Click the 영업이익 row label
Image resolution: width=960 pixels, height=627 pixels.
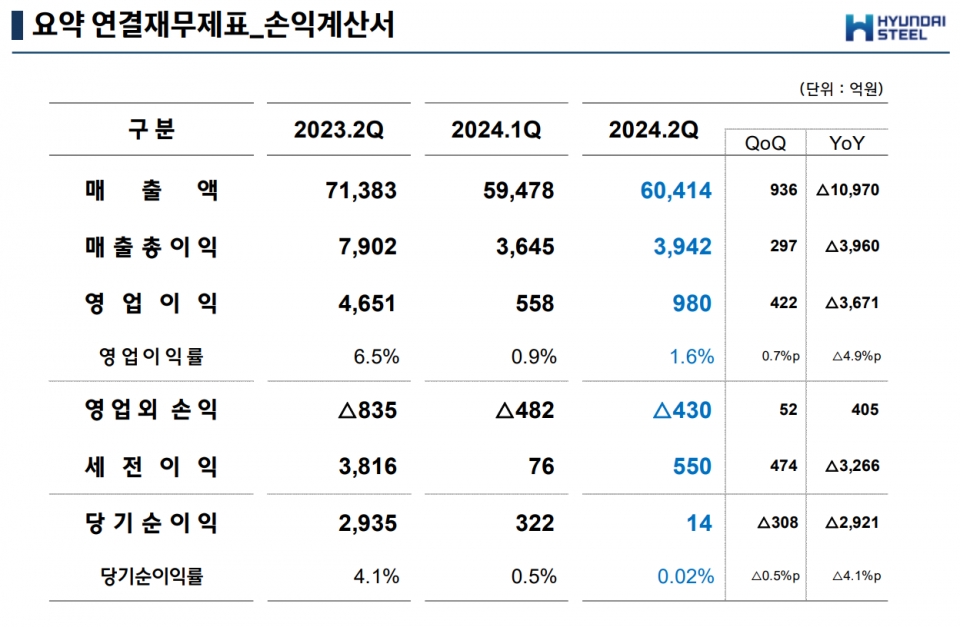[151, 303]
